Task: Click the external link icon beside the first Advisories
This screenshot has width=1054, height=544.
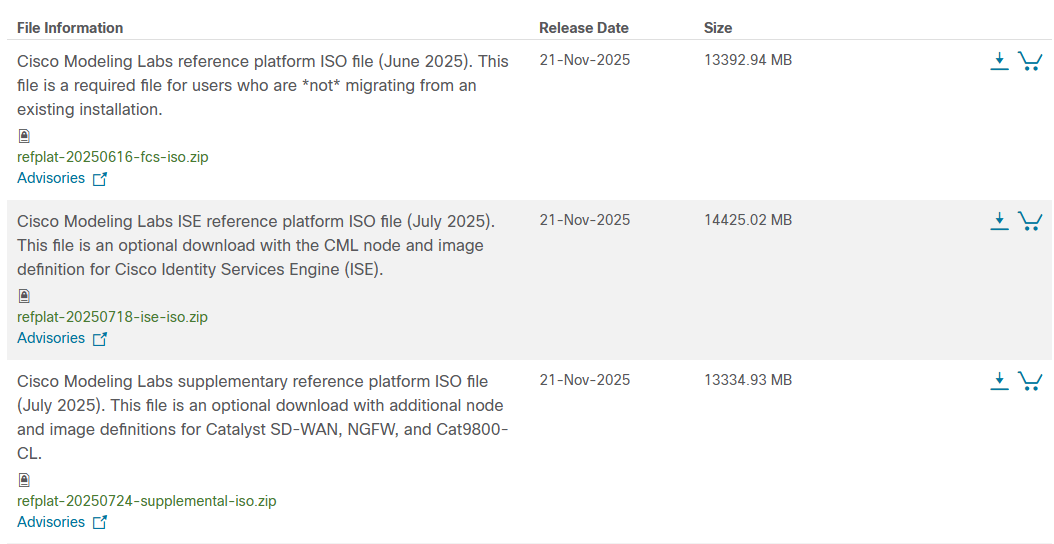Action: [100, 180]
